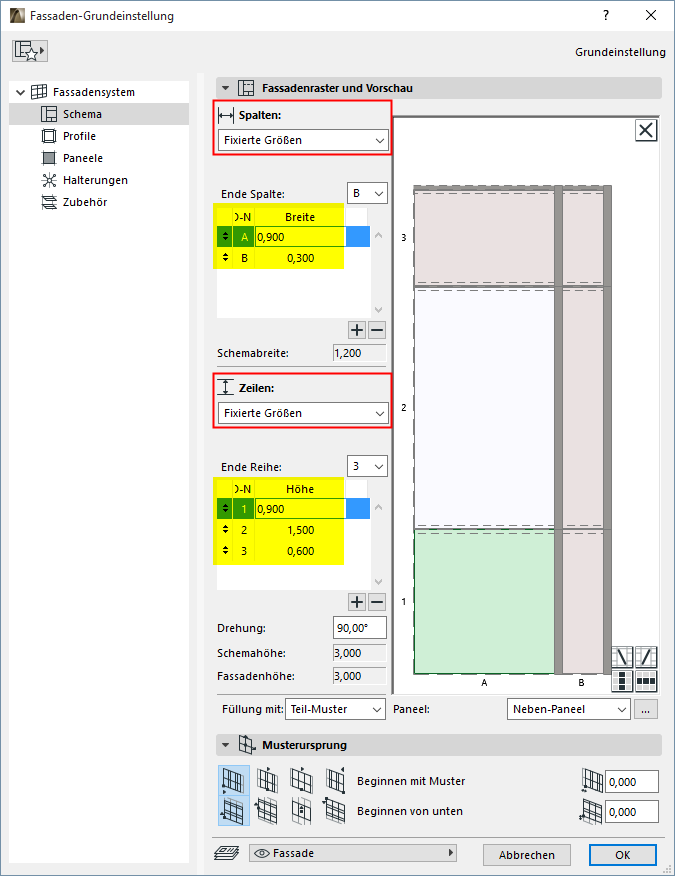
Task: Select the backslash diagonal division icon
Action: [x=622, y=657]
